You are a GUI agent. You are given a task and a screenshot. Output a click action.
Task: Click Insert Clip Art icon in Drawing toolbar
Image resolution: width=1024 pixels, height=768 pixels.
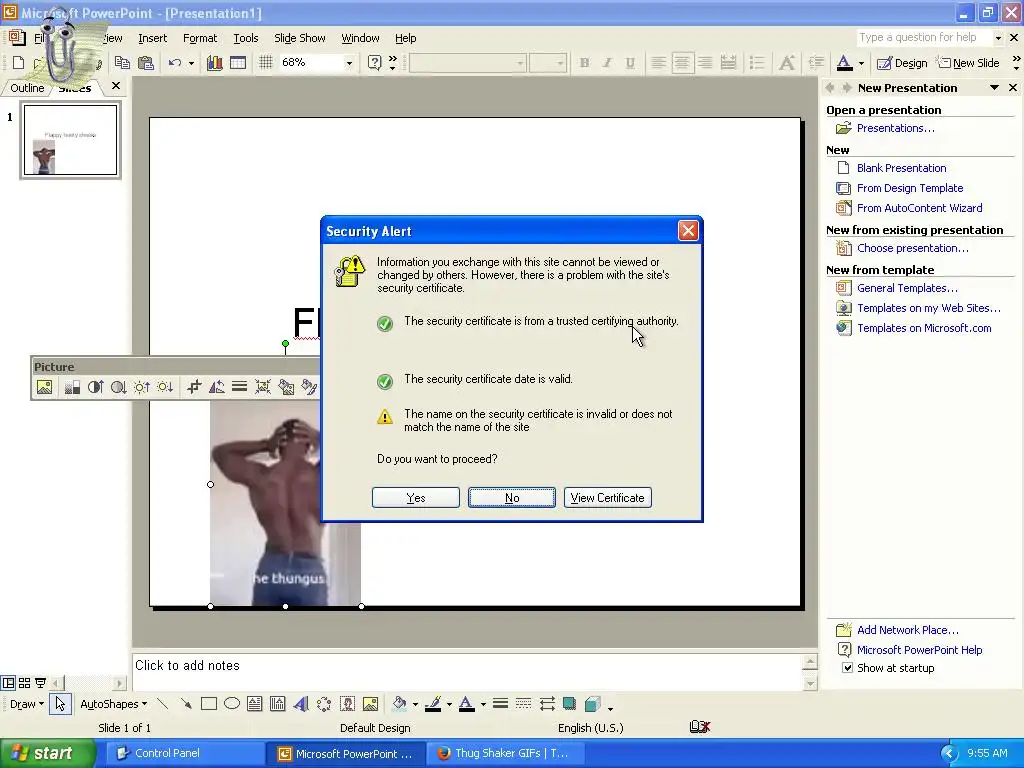pos(347,704)
